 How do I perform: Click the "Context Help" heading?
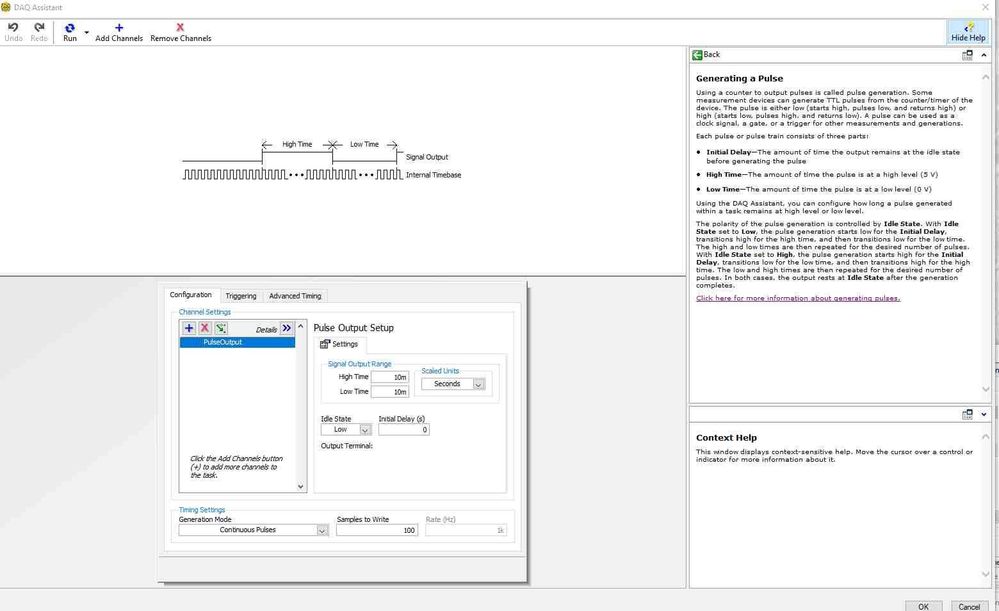coord(726,438)
